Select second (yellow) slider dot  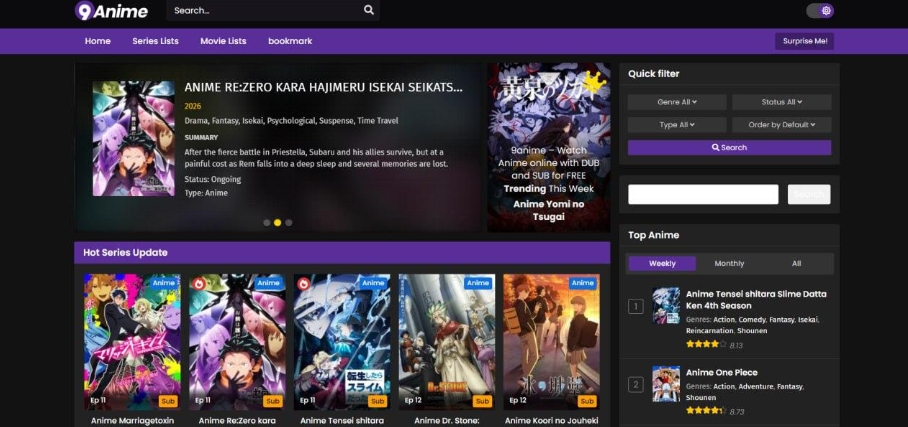277,222
